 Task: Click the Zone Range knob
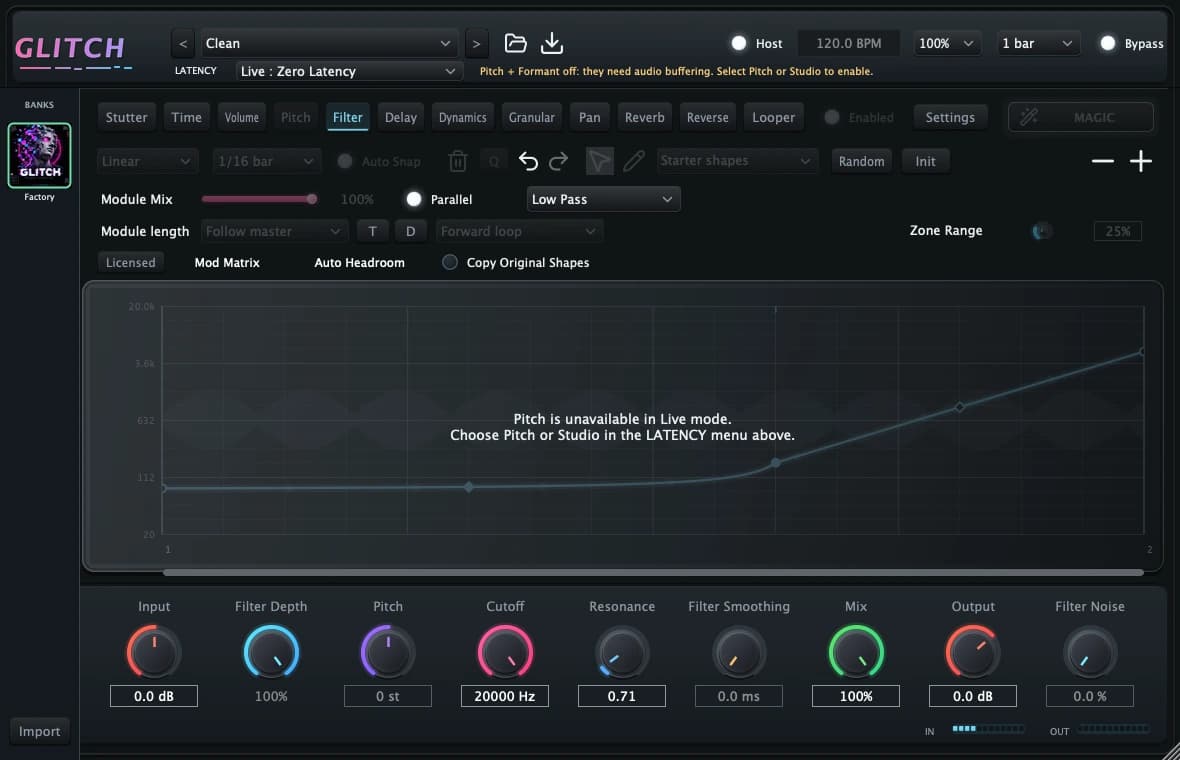(1042, 231)
